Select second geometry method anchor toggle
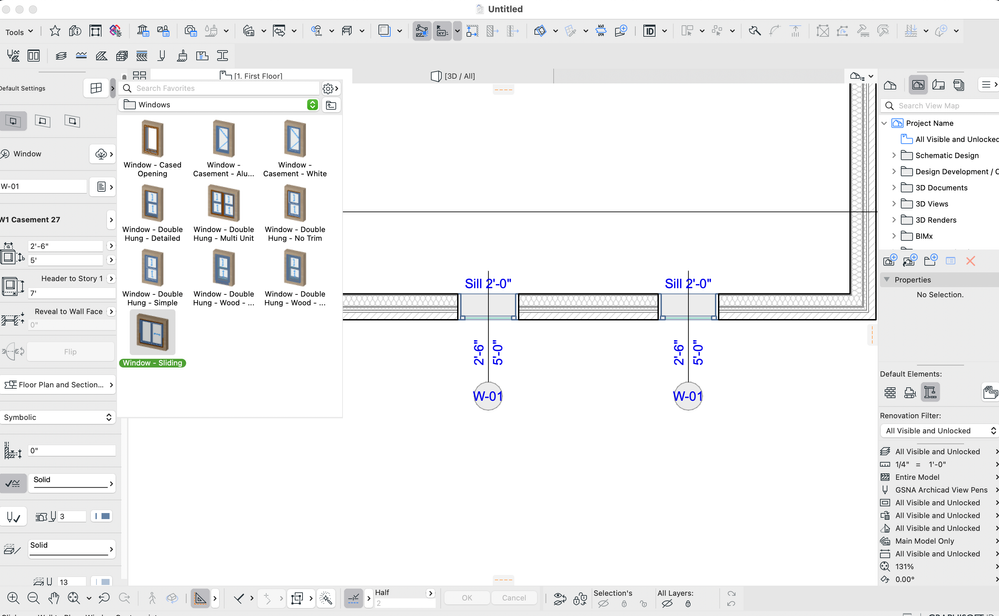This screenshot has height=616, width=999. [43, 121]
